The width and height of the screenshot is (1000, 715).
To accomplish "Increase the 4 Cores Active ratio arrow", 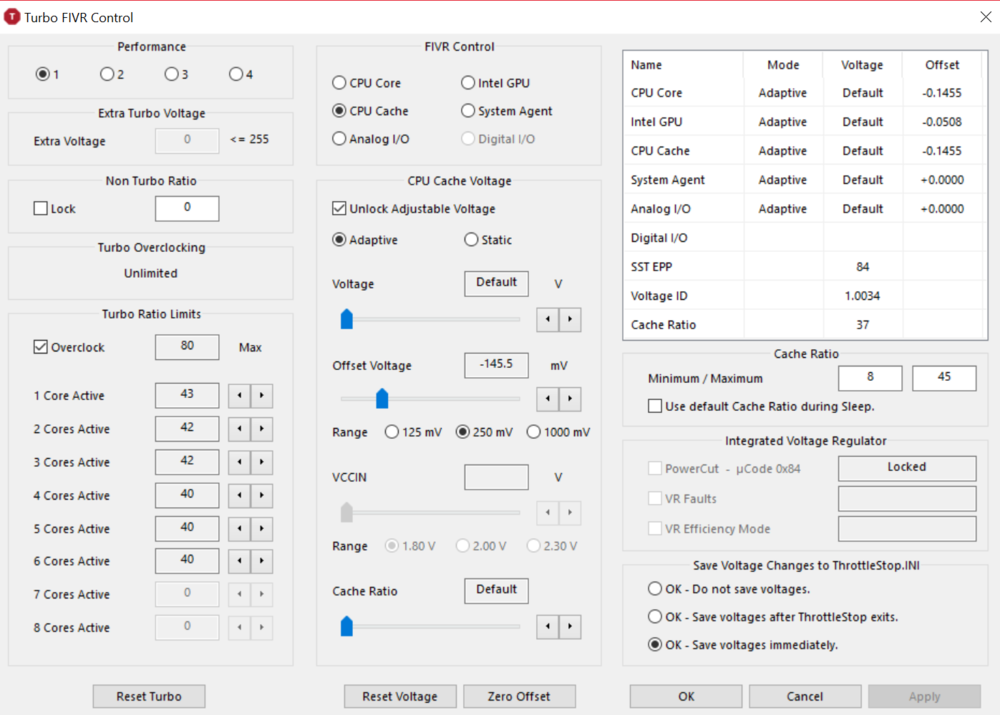I will coord(261,496).
